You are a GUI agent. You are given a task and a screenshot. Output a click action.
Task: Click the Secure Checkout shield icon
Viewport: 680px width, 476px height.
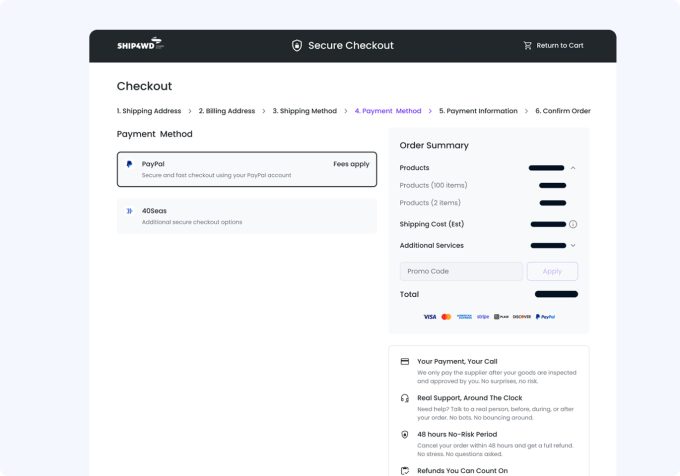tap(297, 46)
